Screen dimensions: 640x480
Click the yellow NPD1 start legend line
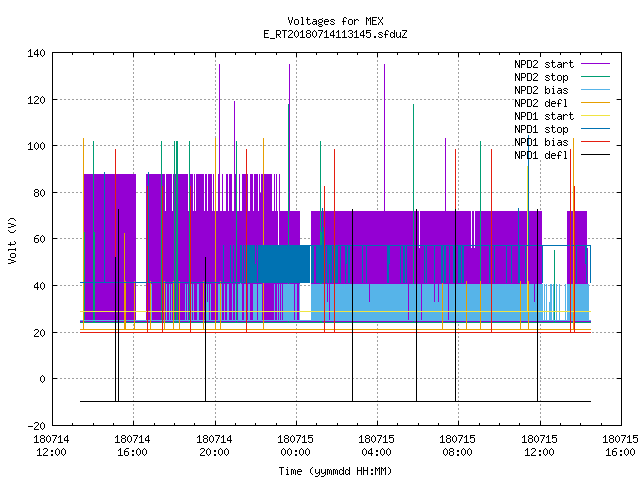pos(595,116)
